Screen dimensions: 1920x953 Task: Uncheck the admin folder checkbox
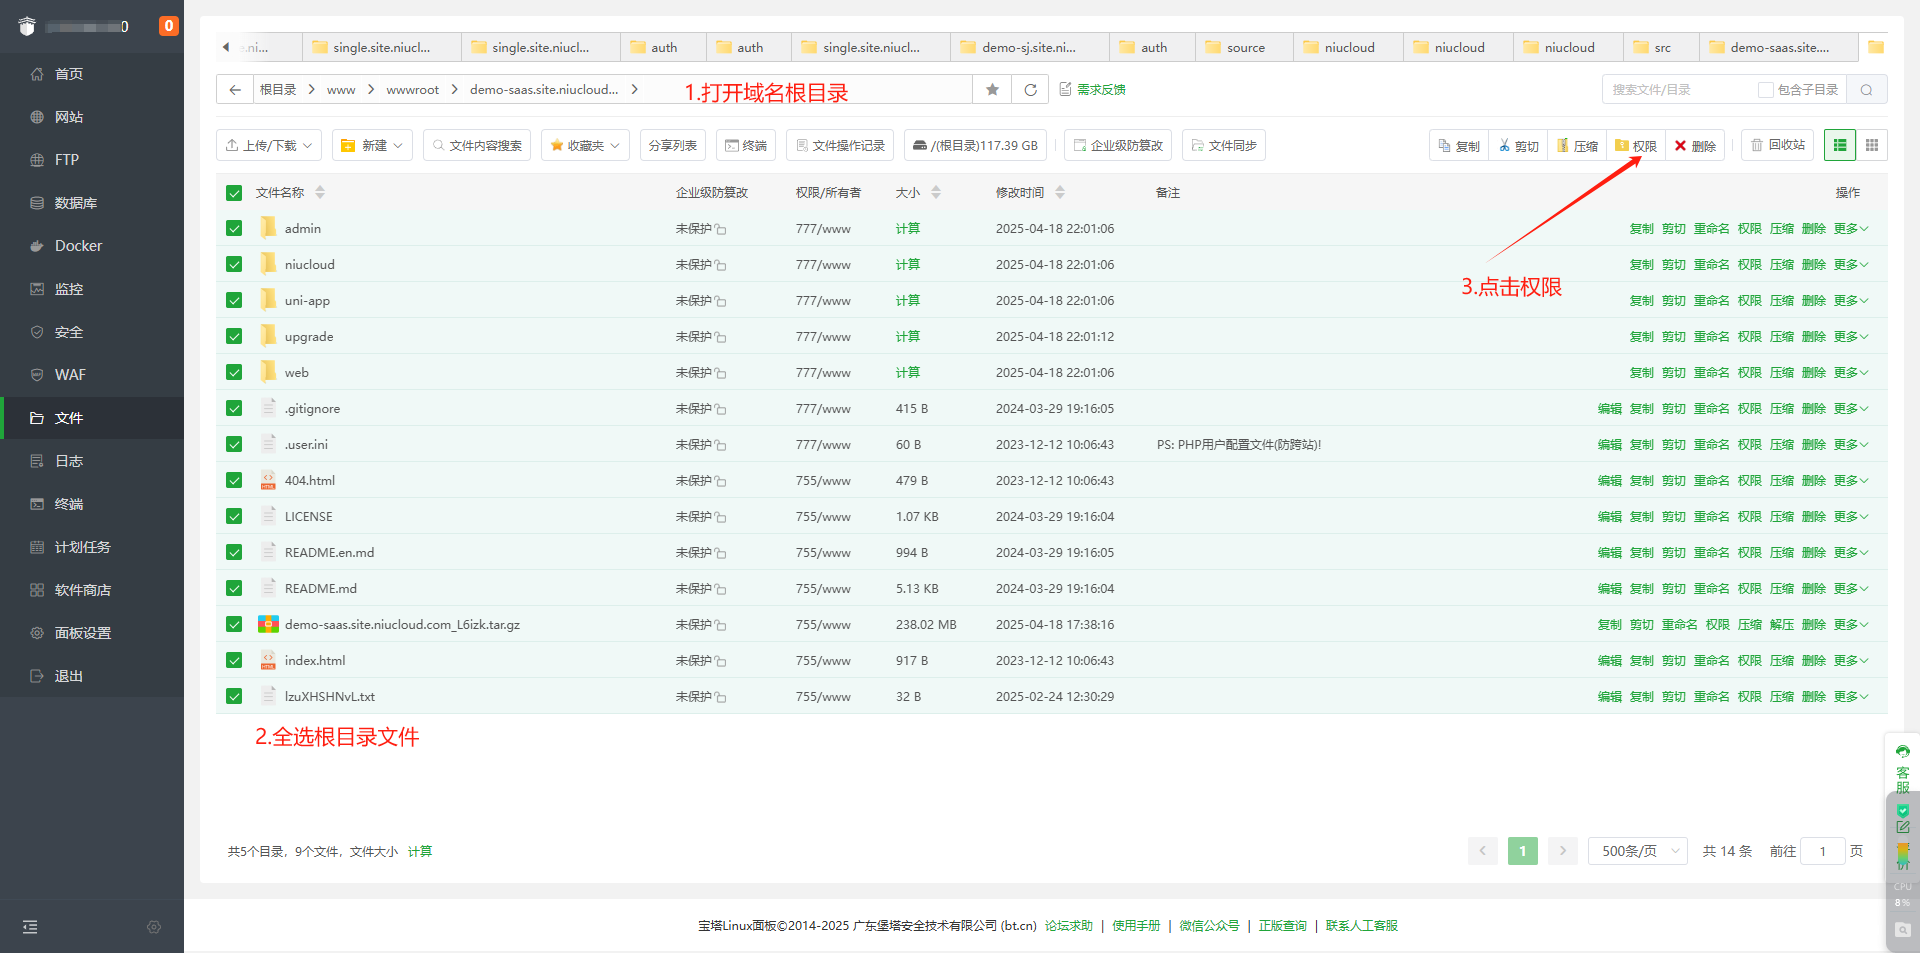(x=234, y=229)
